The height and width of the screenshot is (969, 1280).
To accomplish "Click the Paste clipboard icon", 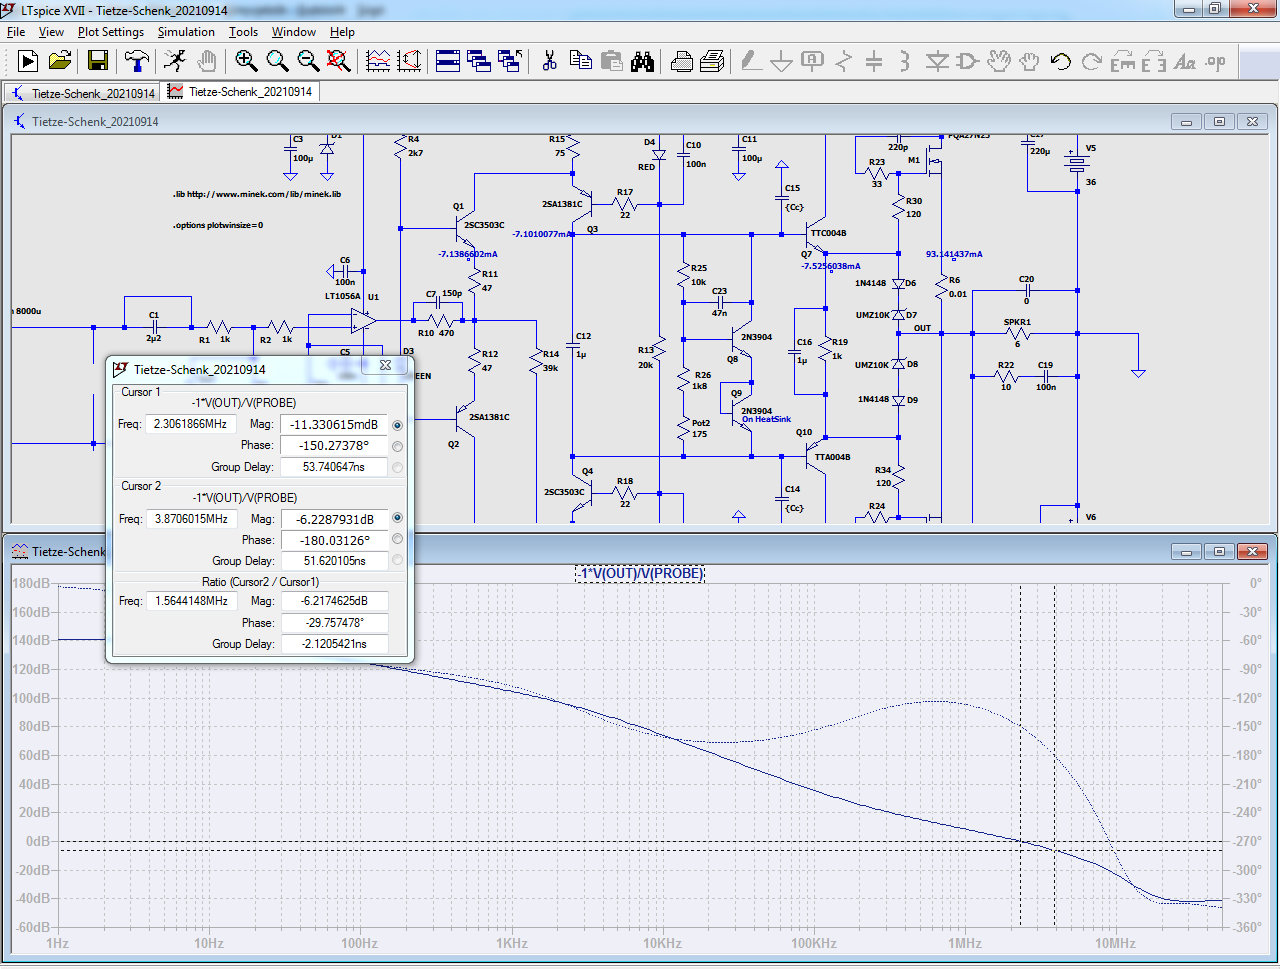I will 611,61.
